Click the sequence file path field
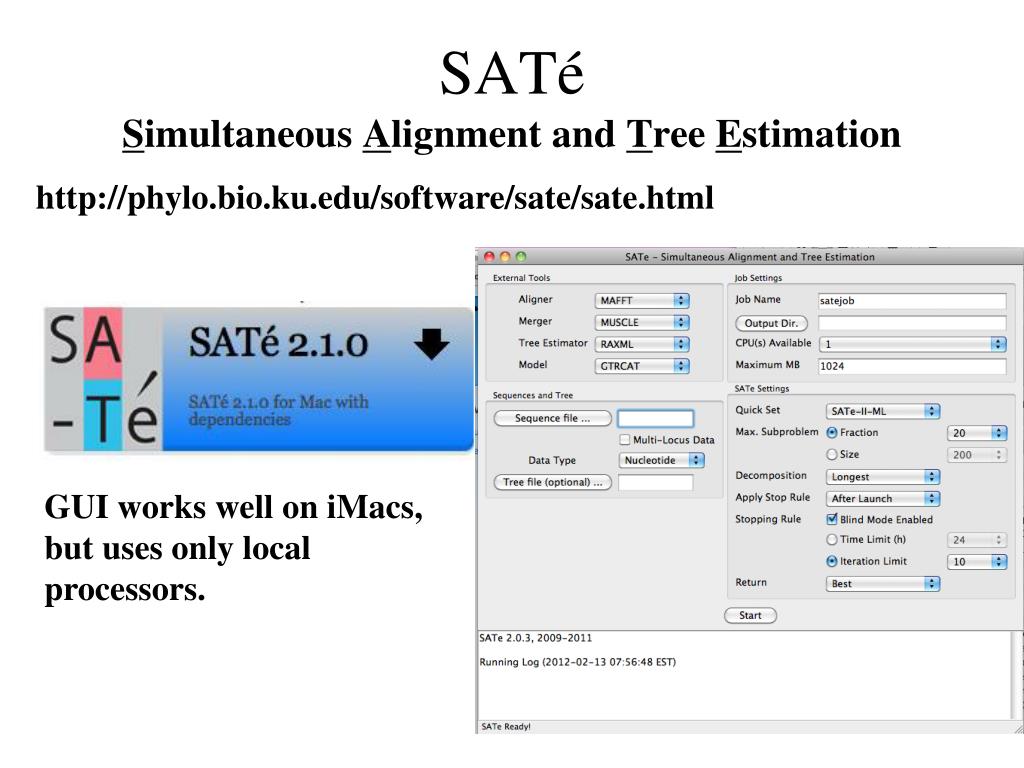 pos(656,419)
